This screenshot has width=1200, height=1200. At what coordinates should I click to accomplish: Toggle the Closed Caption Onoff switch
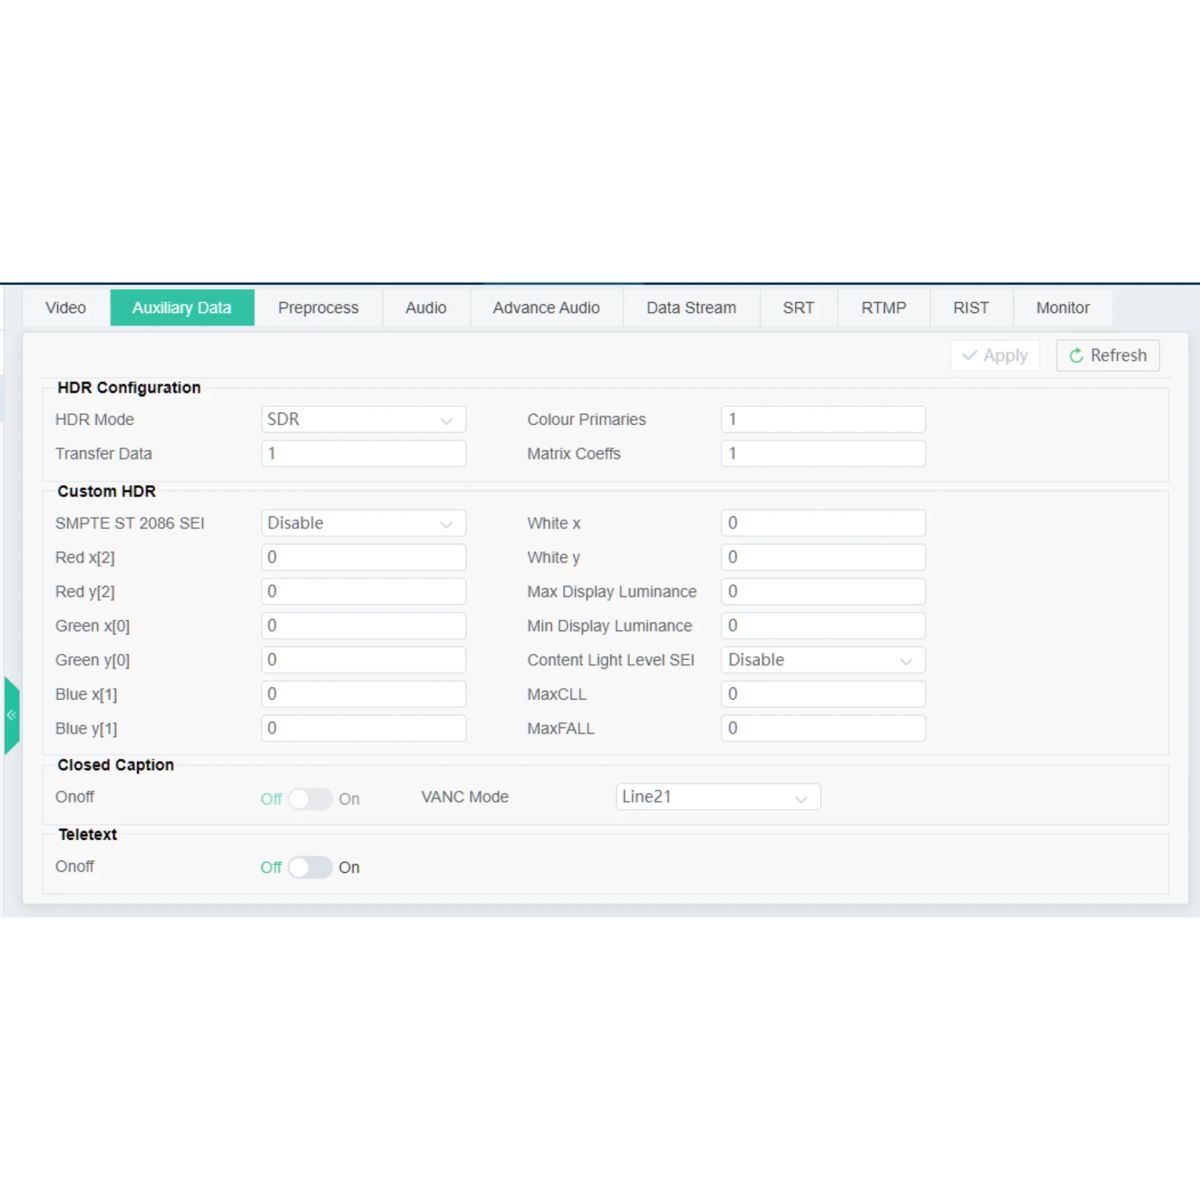(x=309, y=799)
